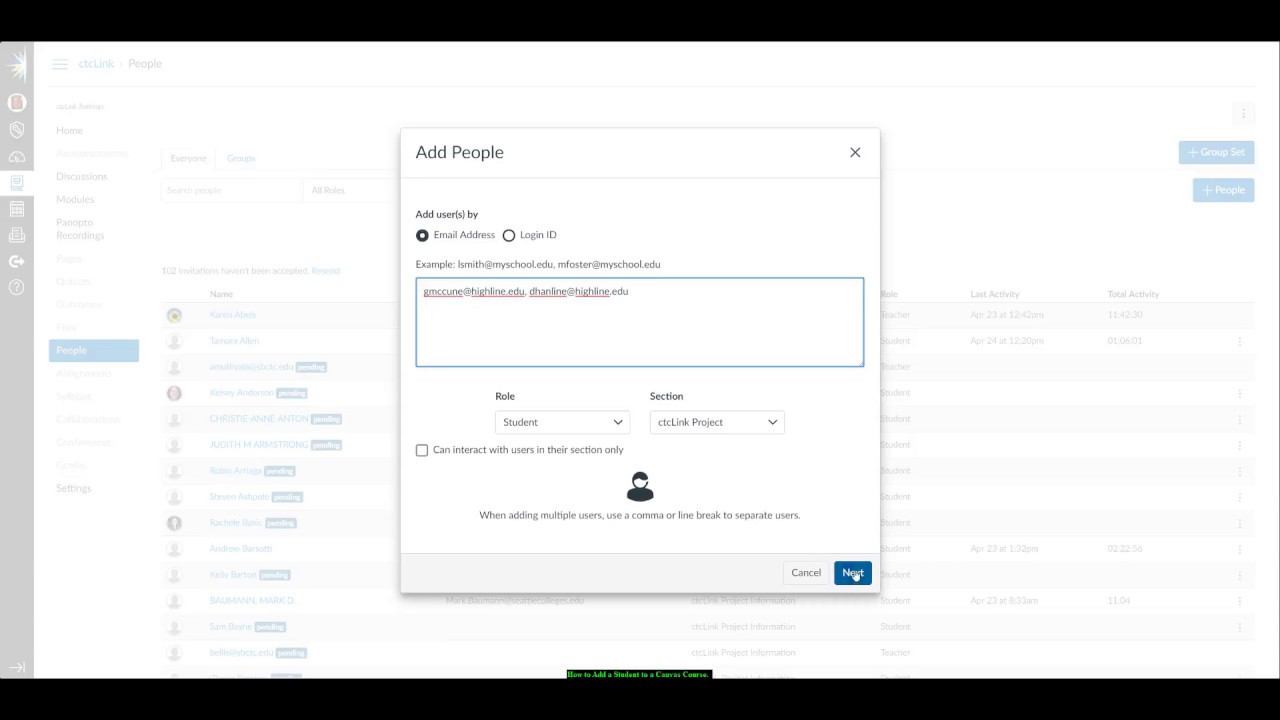Open People in the course menu
Image resolution: width=1280 pixels, height=720 pixels.
tap(94, 350)
